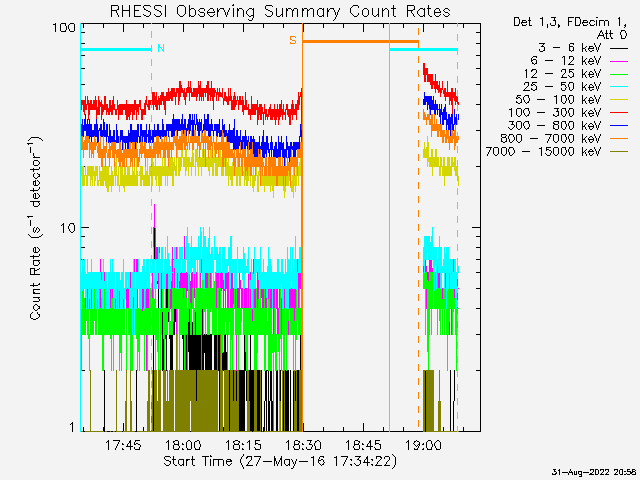Click the orange S marker at plot top
The height and width of the screenshot is (480, 640).
(x=293, y=41)
